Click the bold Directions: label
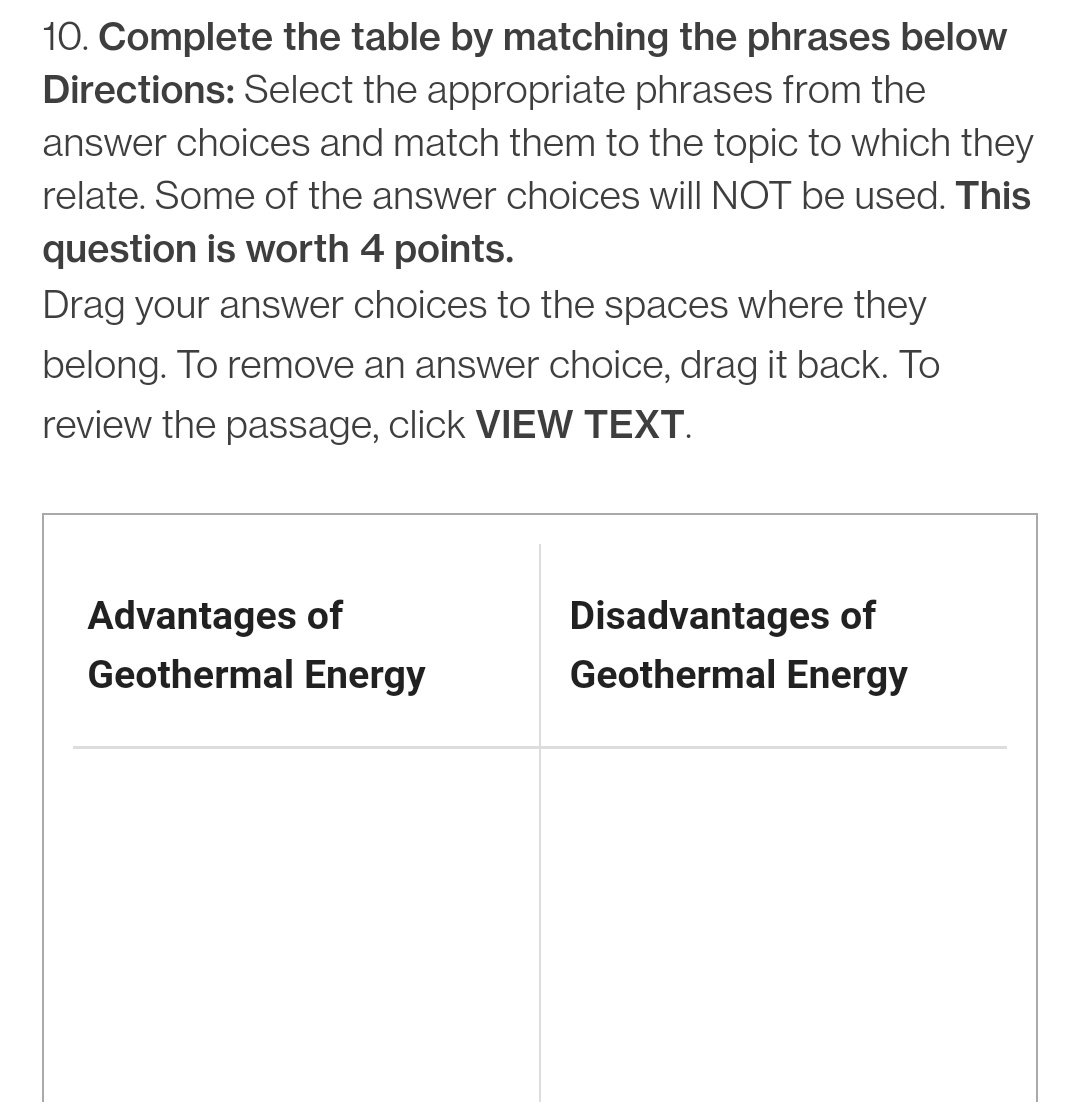 pyautogui.click(x=138, y=90)
